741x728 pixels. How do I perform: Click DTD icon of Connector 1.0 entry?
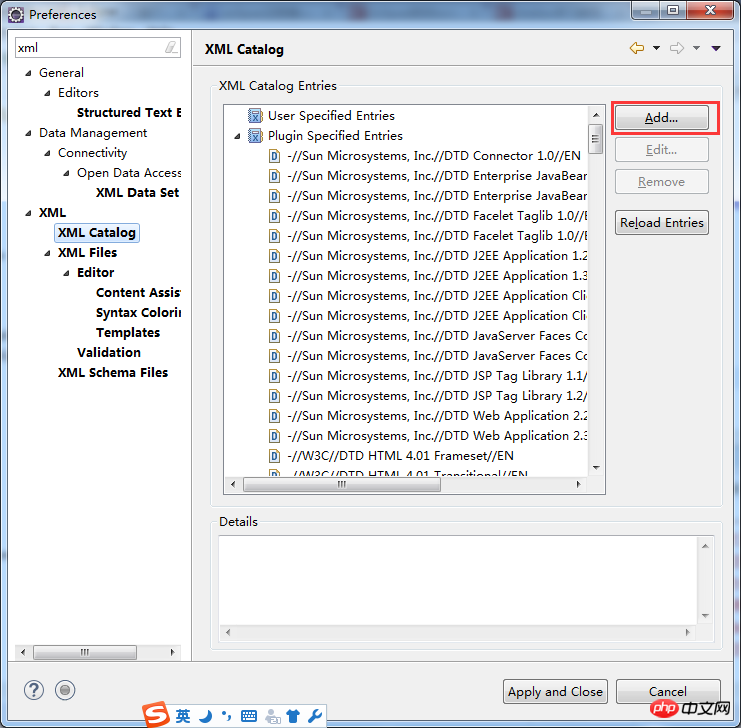(274, 156)
